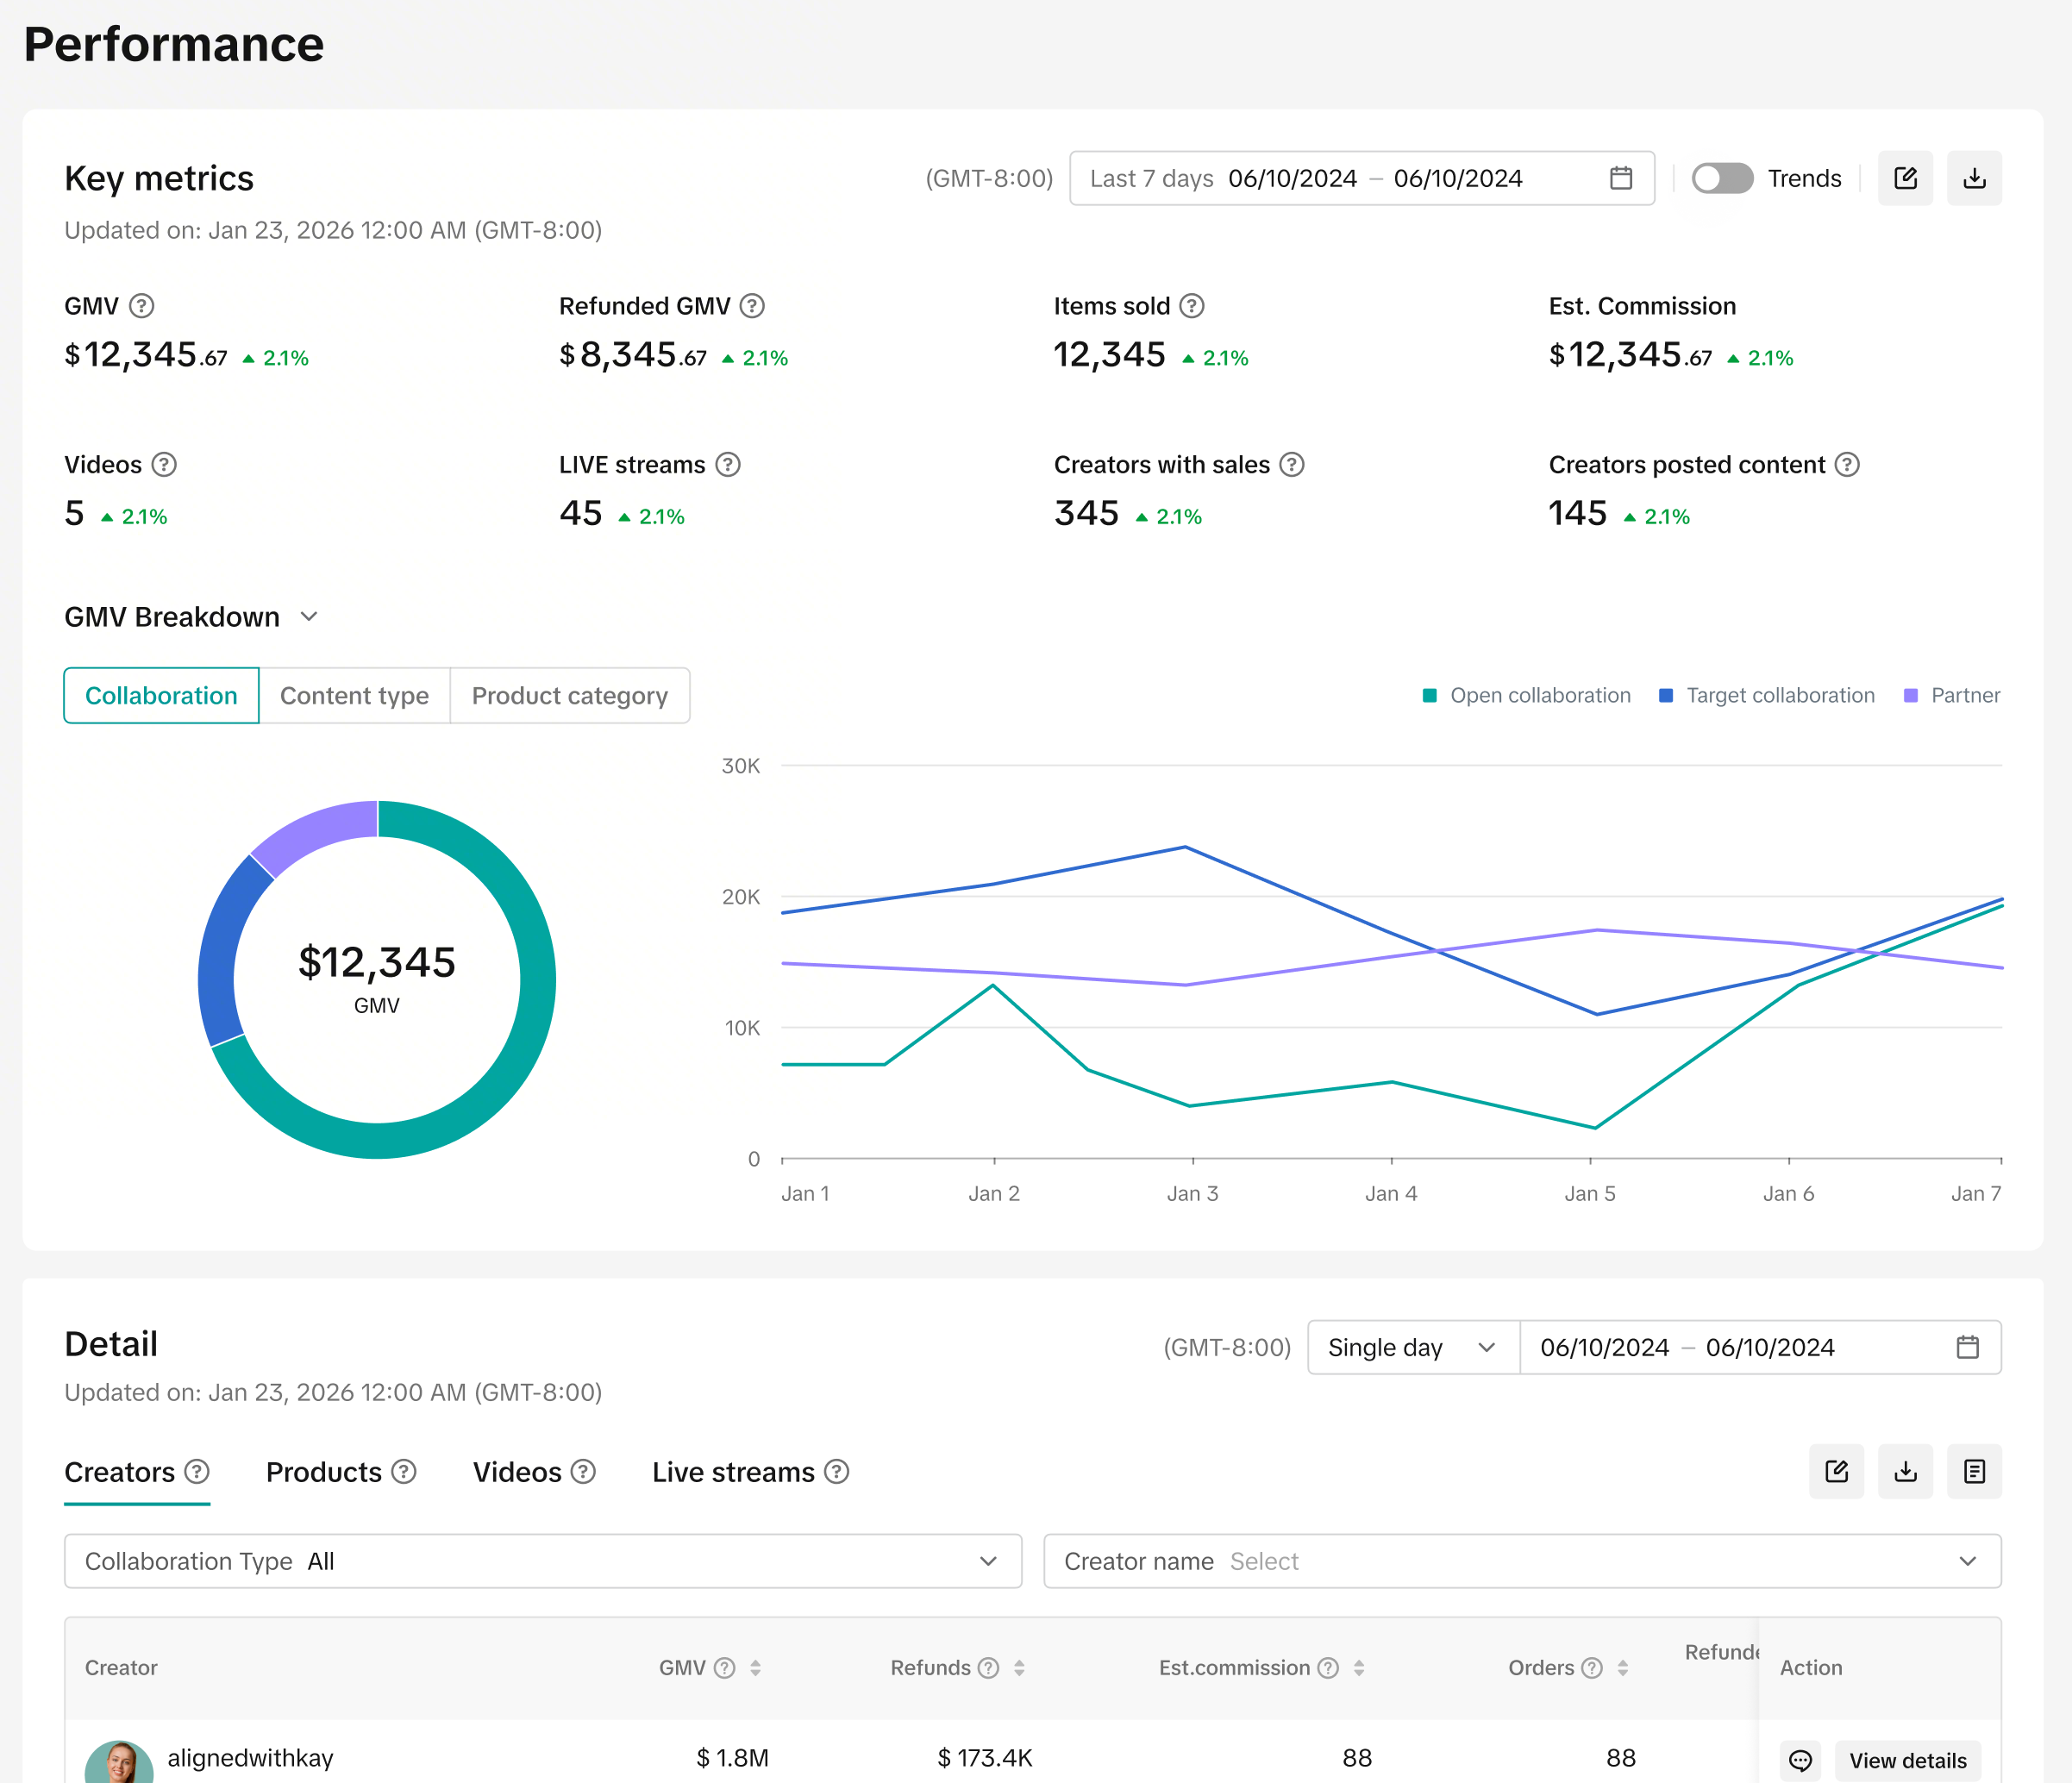
Task: Toggle Target collaboration legend series
Action: pos(1766,695)
